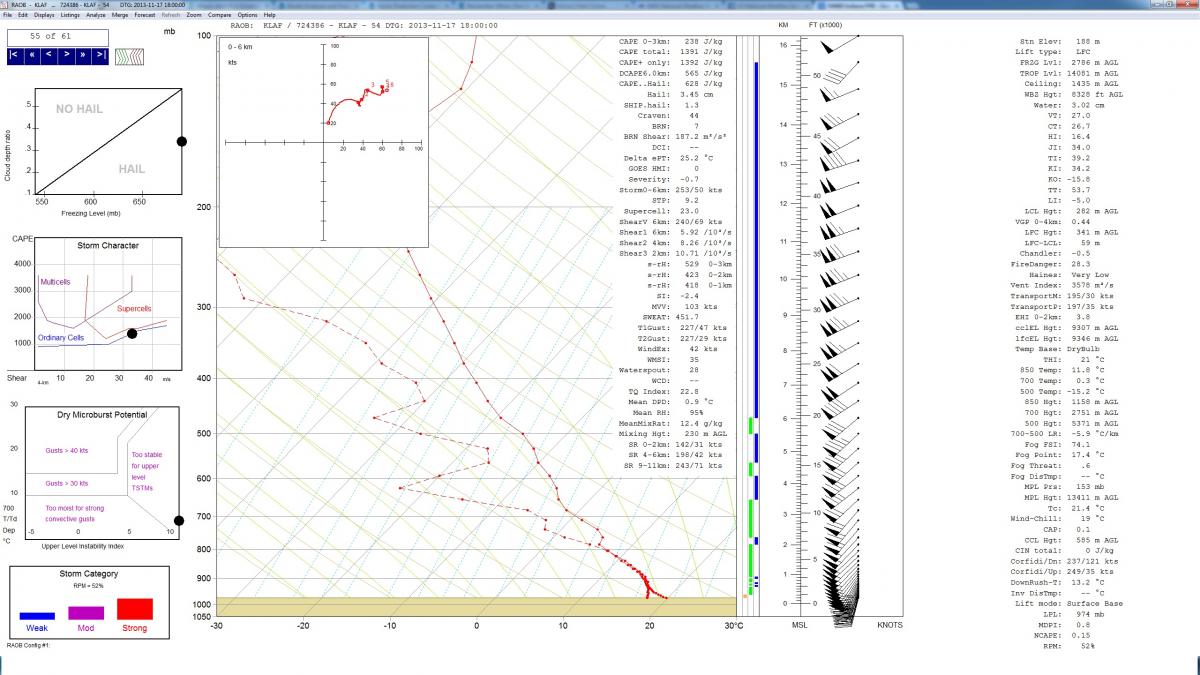Click the sounding header starting 'RAOB: KLAF / 724386'
The width and height of the screenshot is (1200, 675).
pos(364,25)
